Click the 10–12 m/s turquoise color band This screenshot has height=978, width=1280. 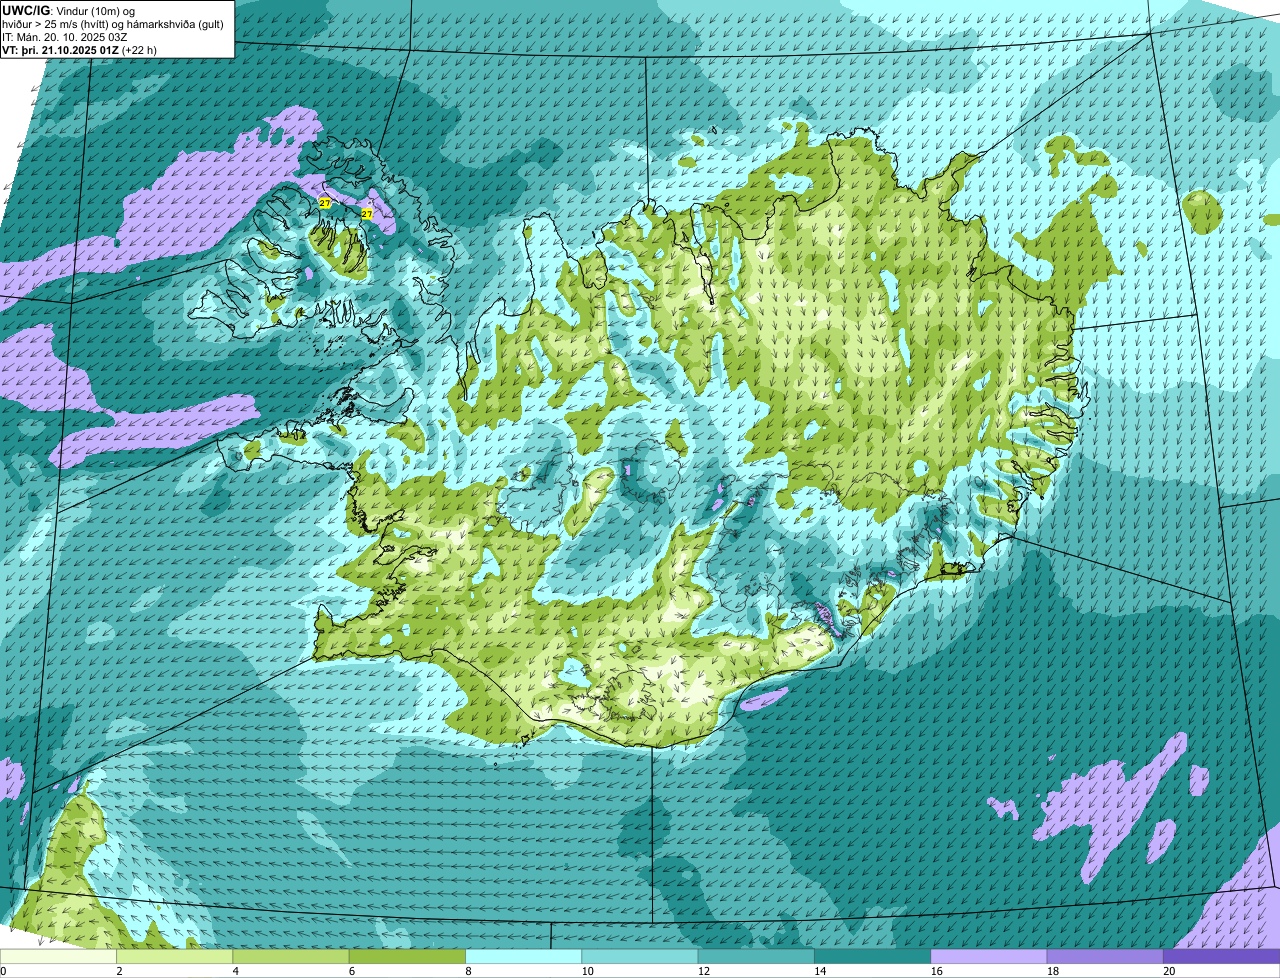pos(640,957)
